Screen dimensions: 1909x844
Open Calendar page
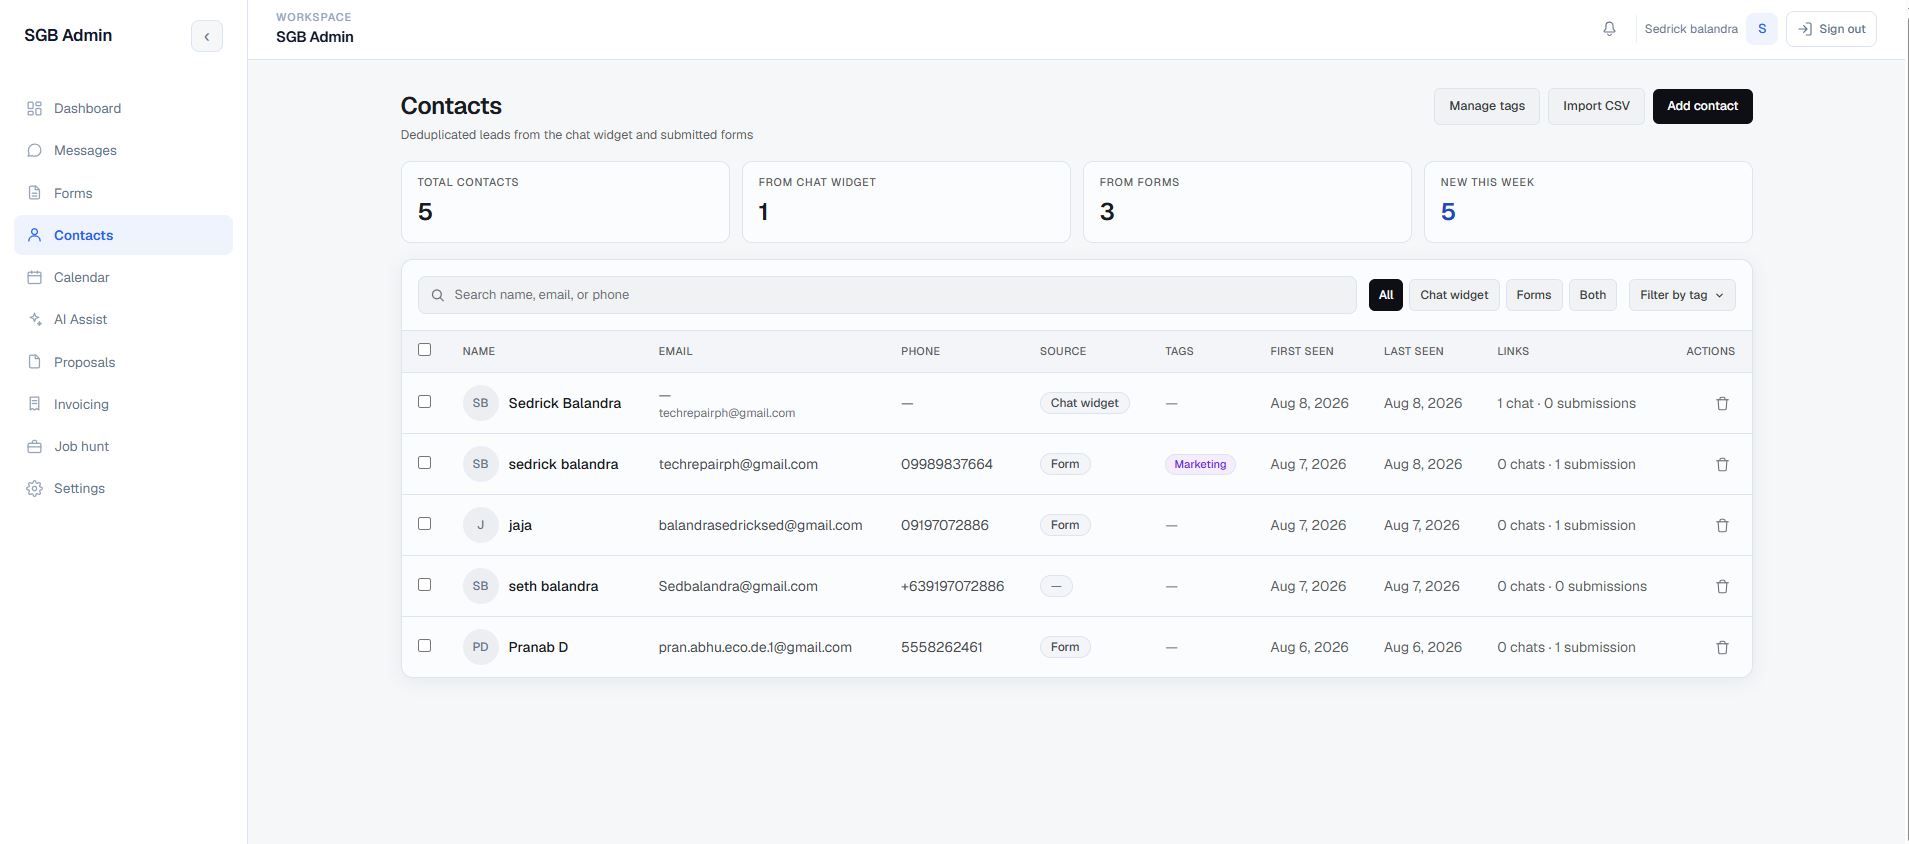pos(123,277)
